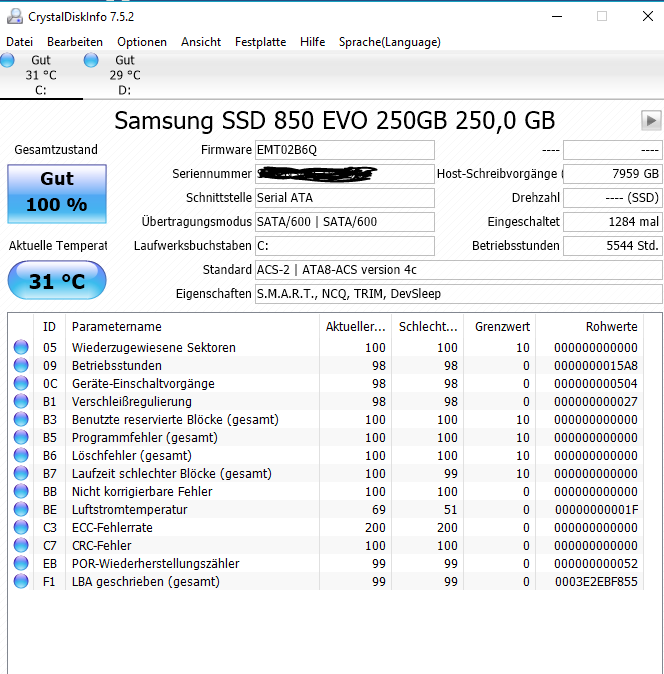The width and height of the screenshot is (664, 674).
Task: Click the Seriennummer field
Action: 345,174
